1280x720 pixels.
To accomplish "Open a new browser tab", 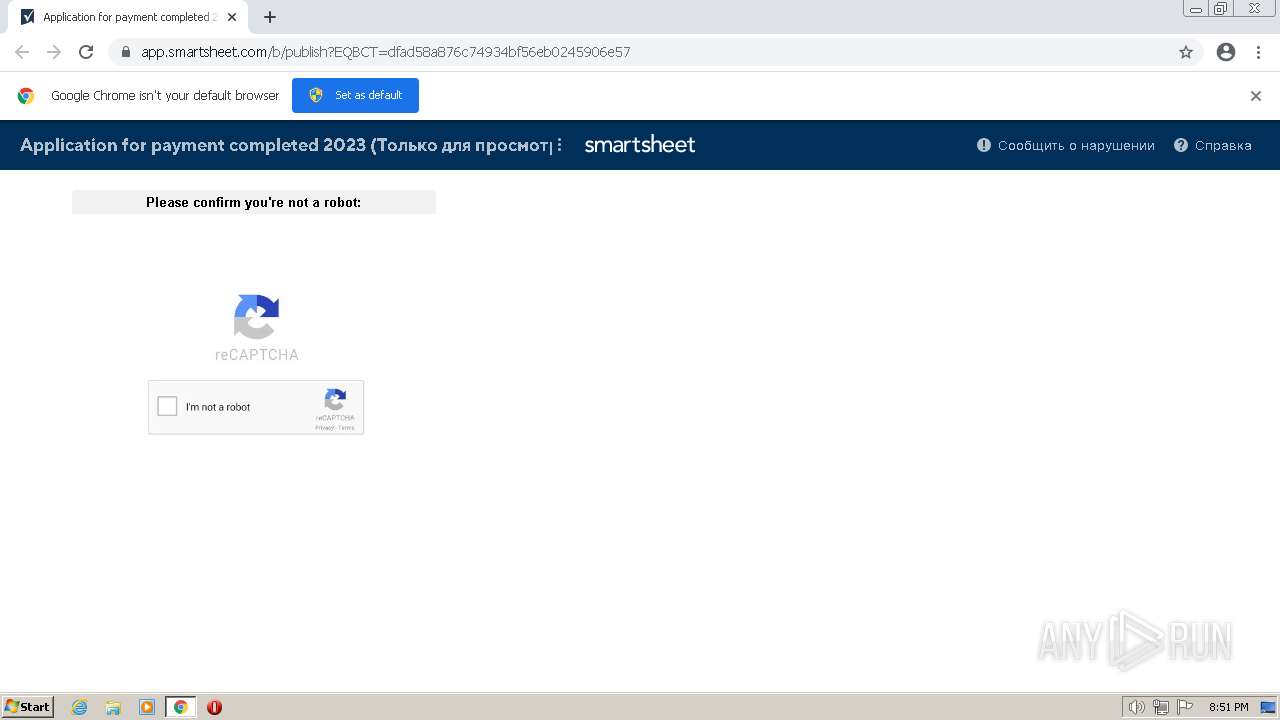I will (269, 17).
